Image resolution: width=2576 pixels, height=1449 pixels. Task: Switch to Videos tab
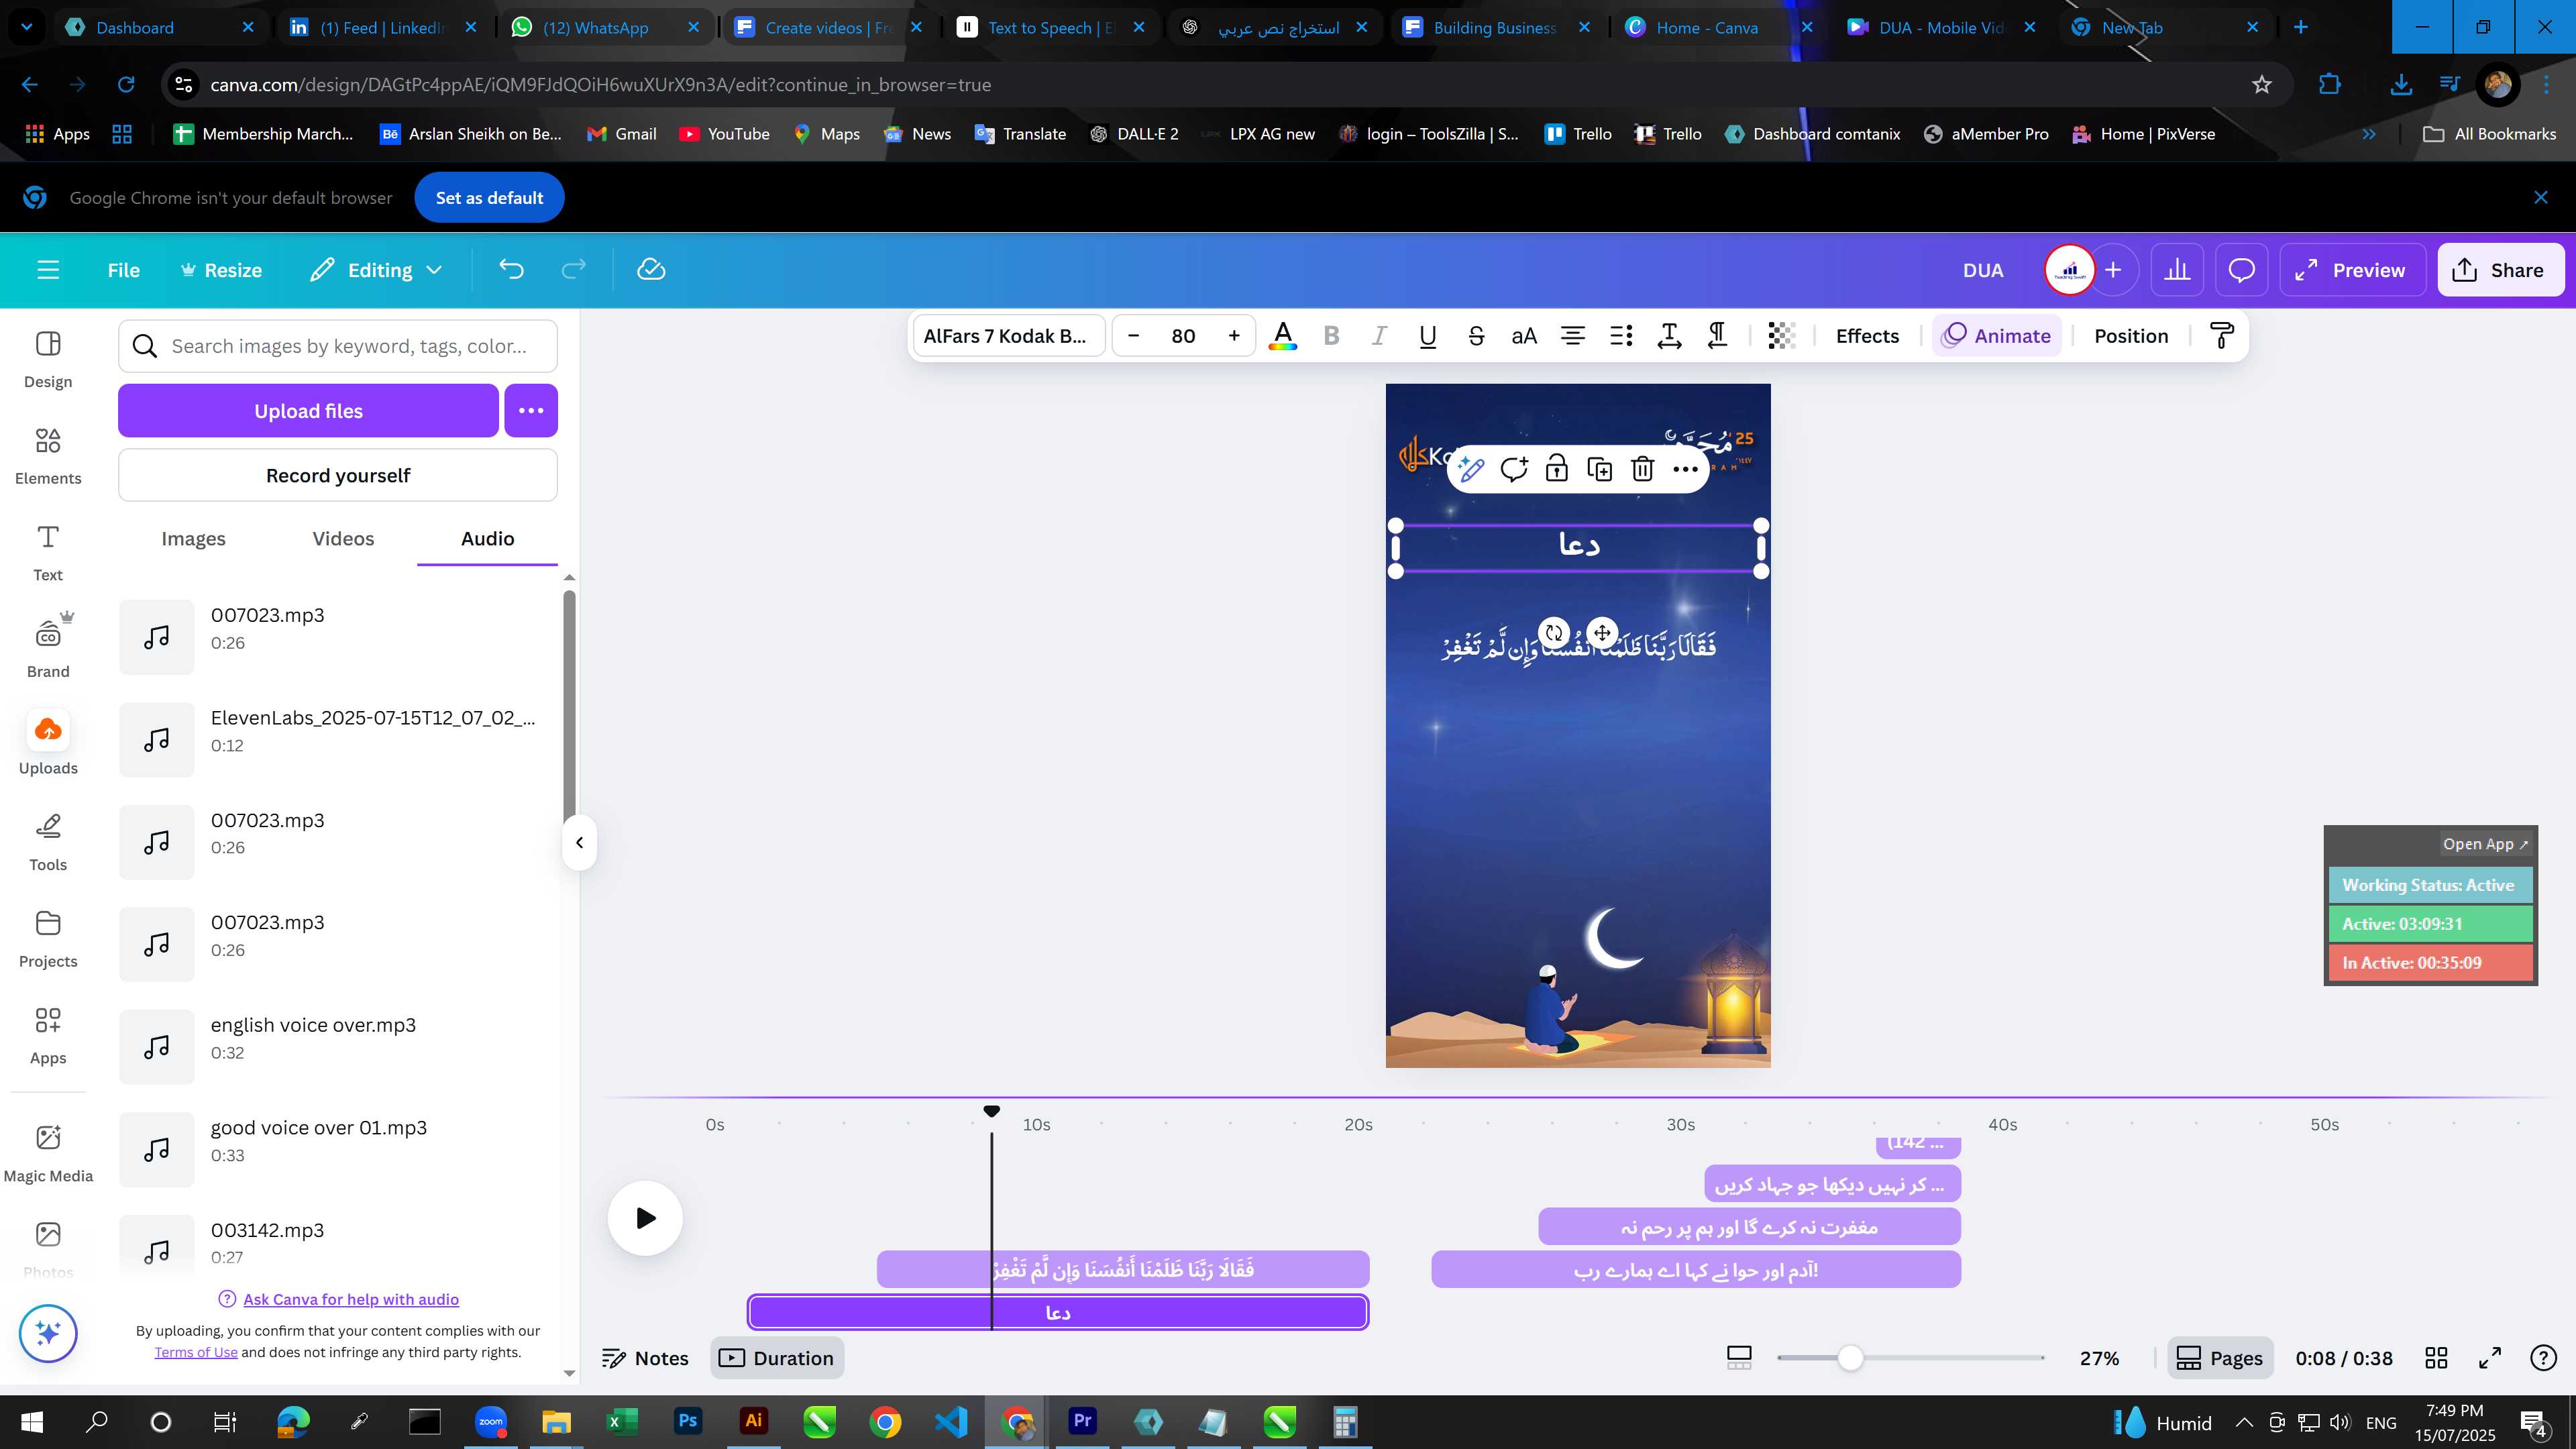click(343, 538)
